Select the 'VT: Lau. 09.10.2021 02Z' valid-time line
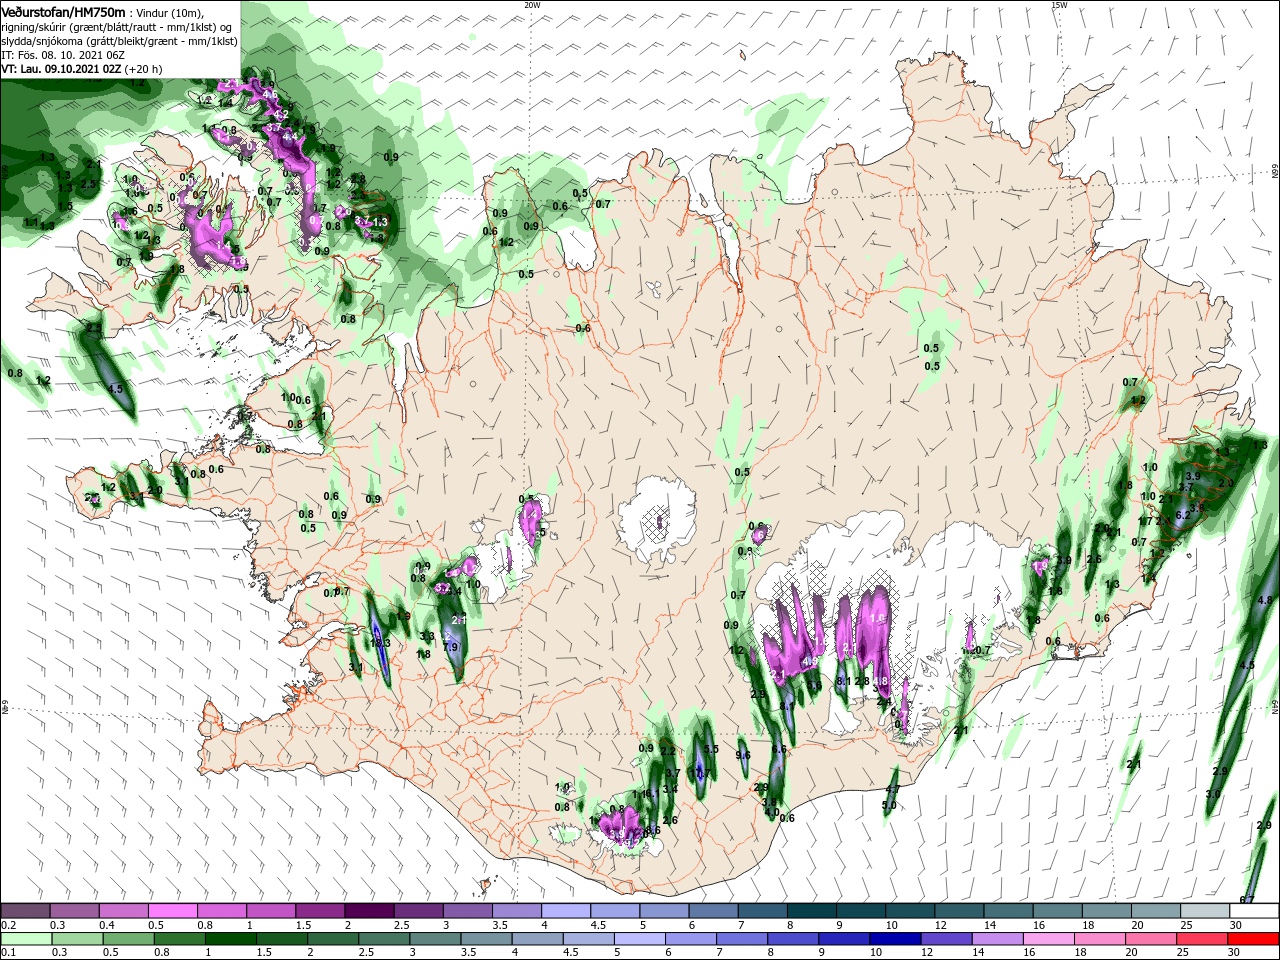Screen dimensions: 1280x960 [61, 69]
